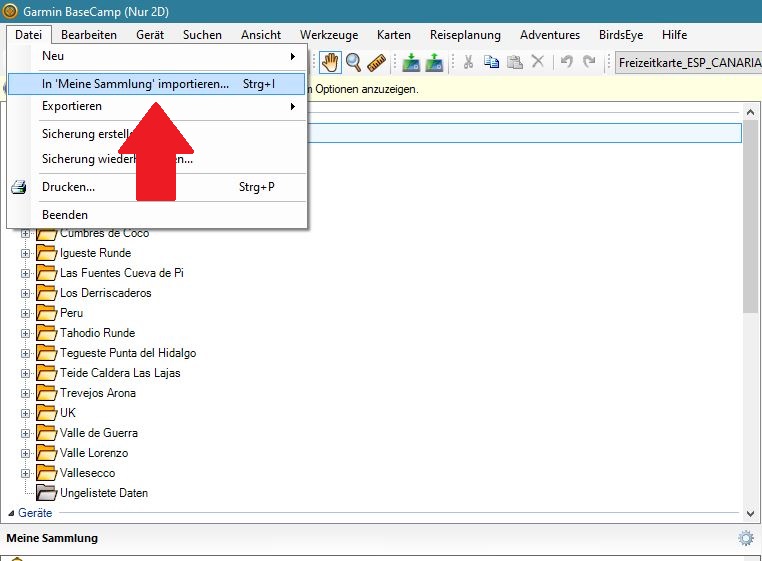Screen dimensions: 762x561
Task: Open the Adventures menu
Action: pyautogui.click(x=550, y=35)
